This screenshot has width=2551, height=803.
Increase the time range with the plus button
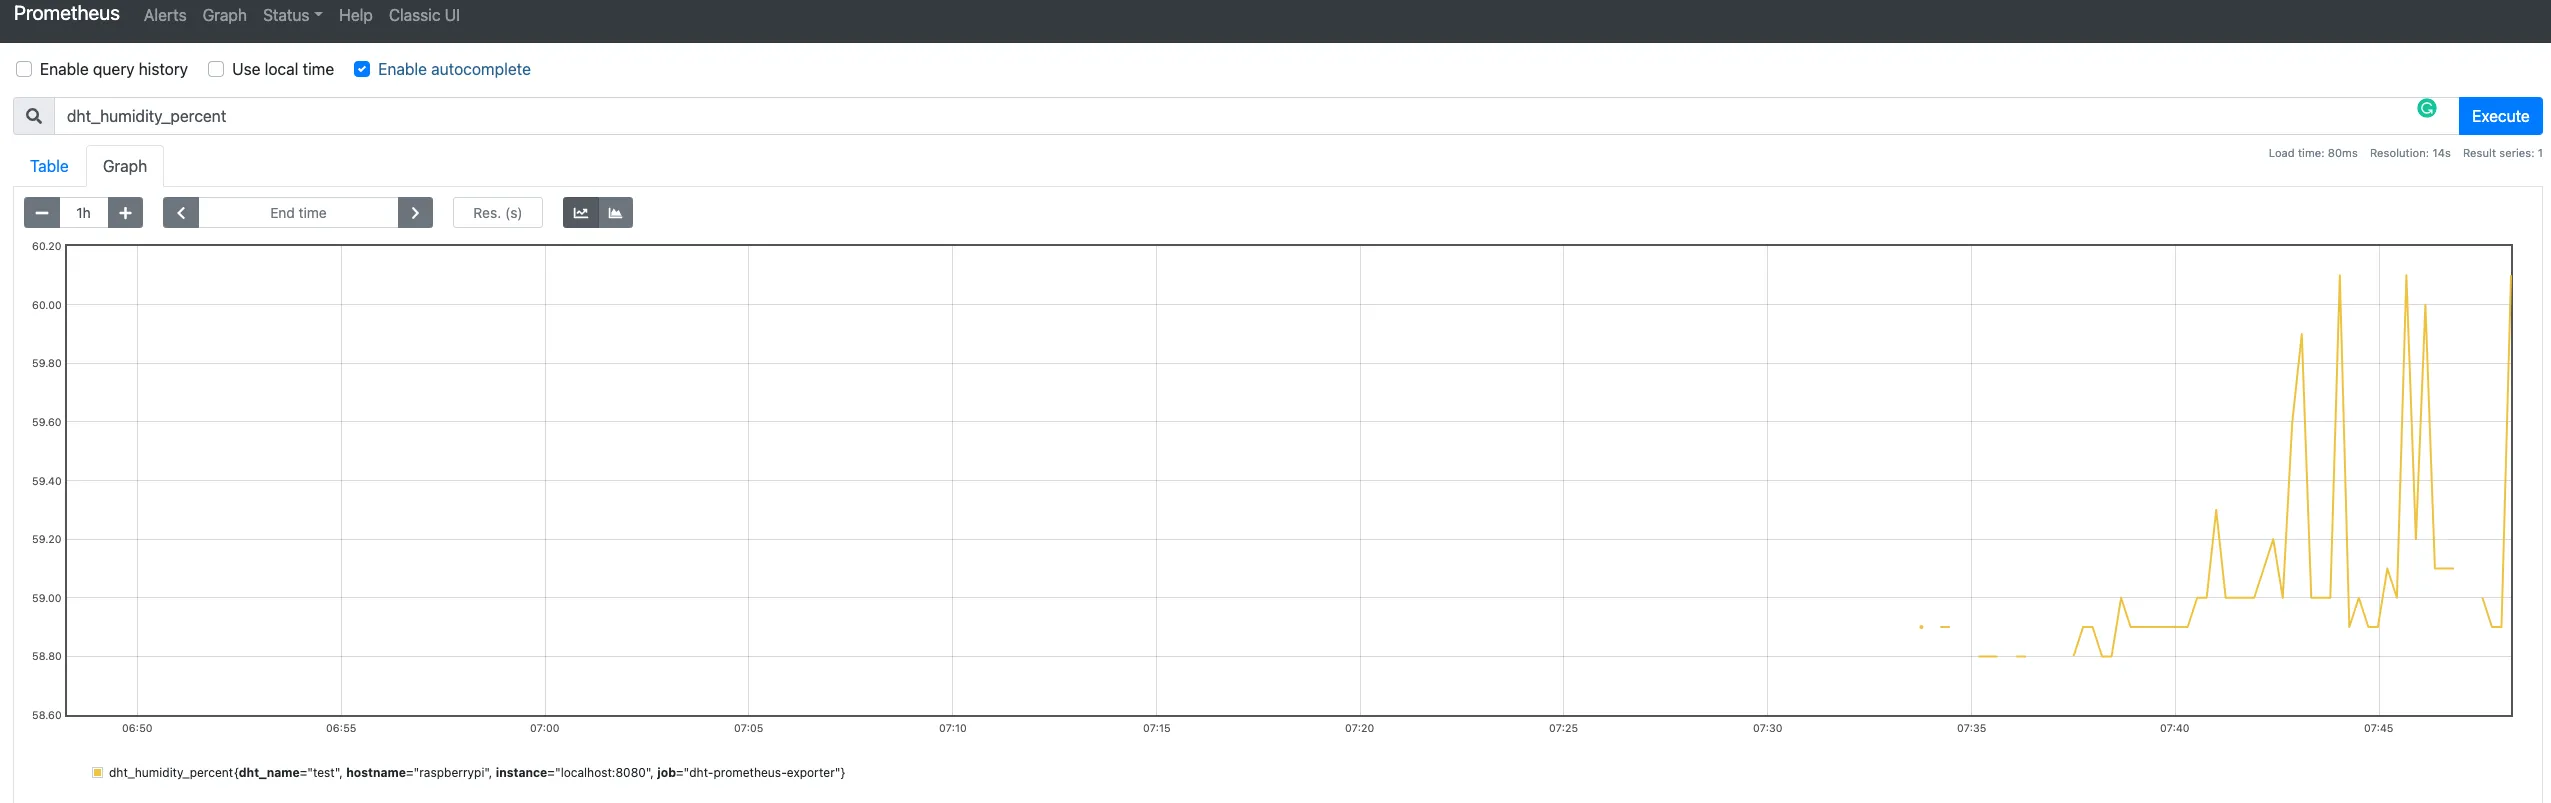[x=125, y=213]
